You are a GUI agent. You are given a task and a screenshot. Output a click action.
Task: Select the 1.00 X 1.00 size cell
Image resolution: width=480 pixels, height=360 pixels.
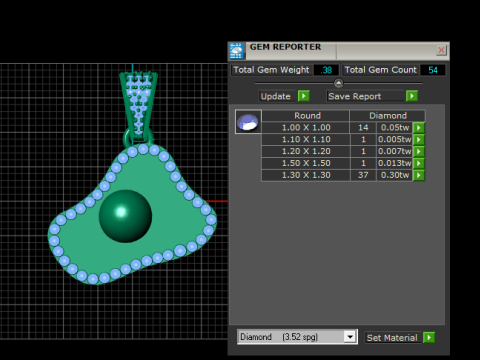(306, 128)
